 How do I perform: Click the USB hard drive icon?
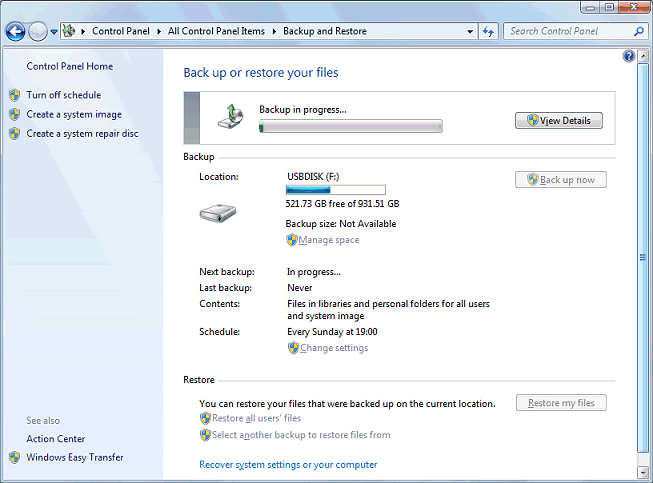217,213
